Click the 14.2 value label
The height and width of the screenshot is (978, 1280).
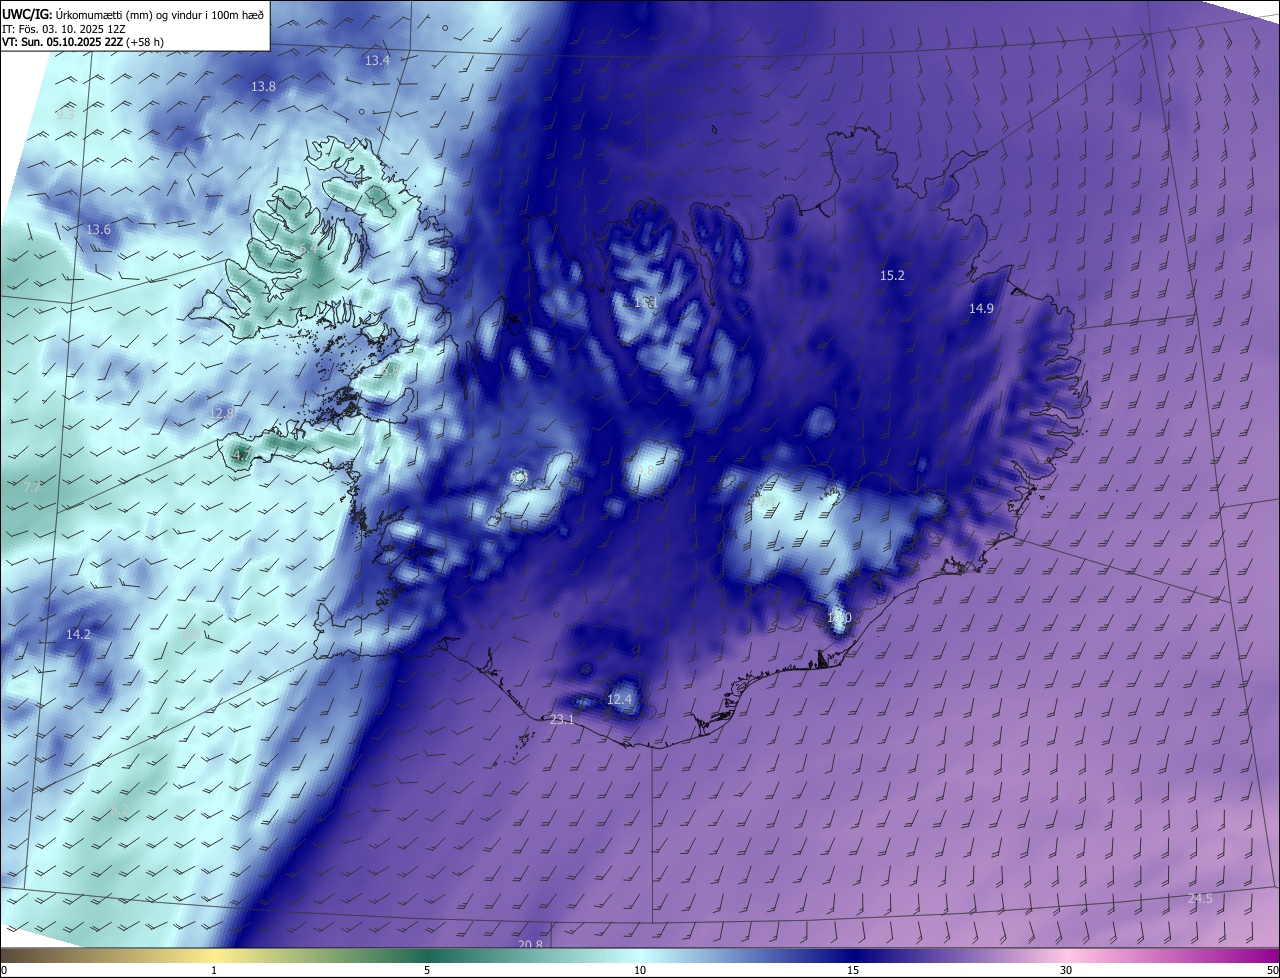78,635
